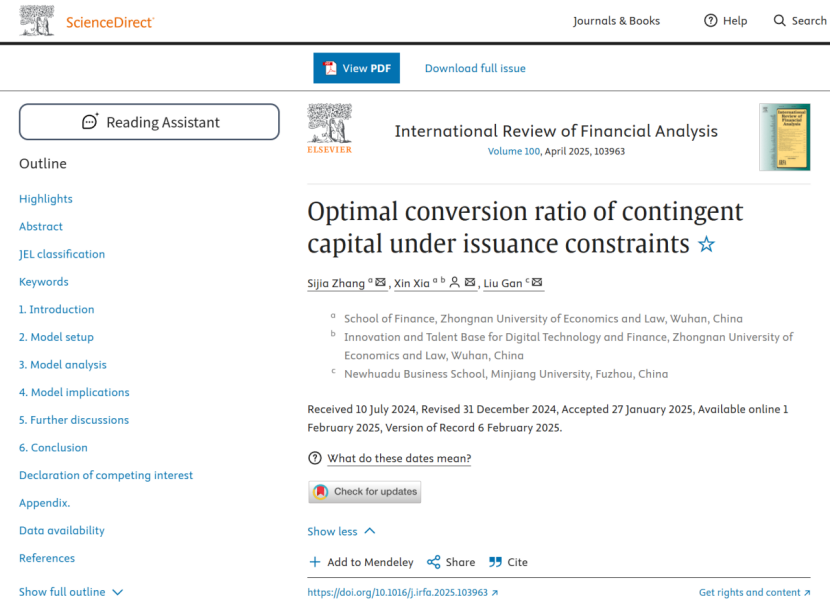
Task: Open the journal cover thumbnail
Action: 784,135
